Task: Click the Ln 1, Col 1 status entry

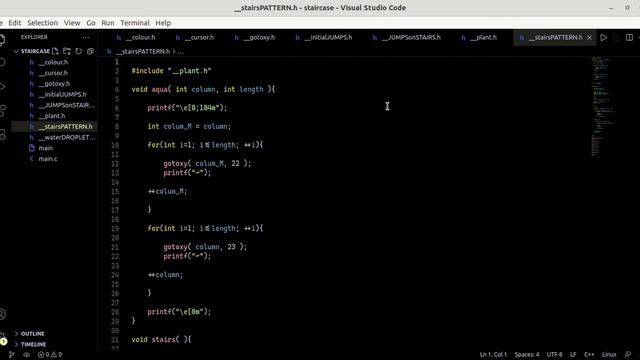Action: (x=493, y=355)
